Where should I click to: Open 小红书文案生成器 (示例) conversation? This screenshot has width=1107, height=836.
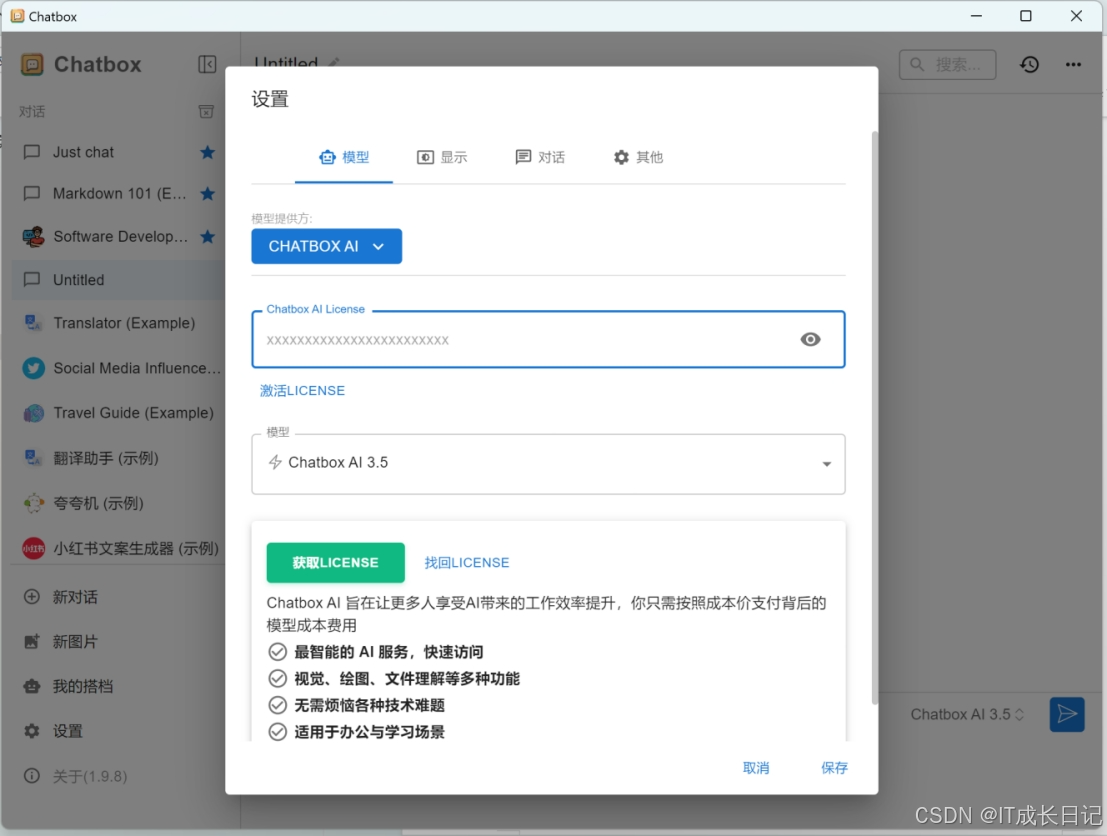click(120, 549)
